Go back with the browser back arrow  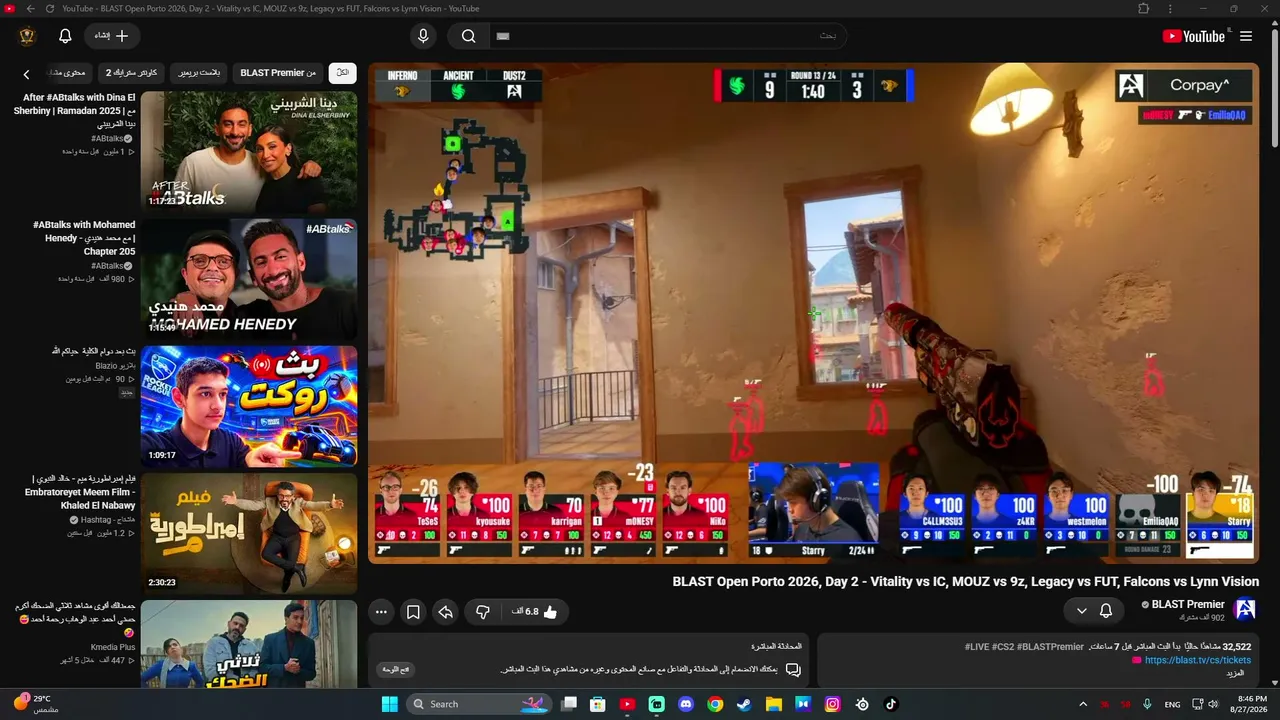pos(30,9)
